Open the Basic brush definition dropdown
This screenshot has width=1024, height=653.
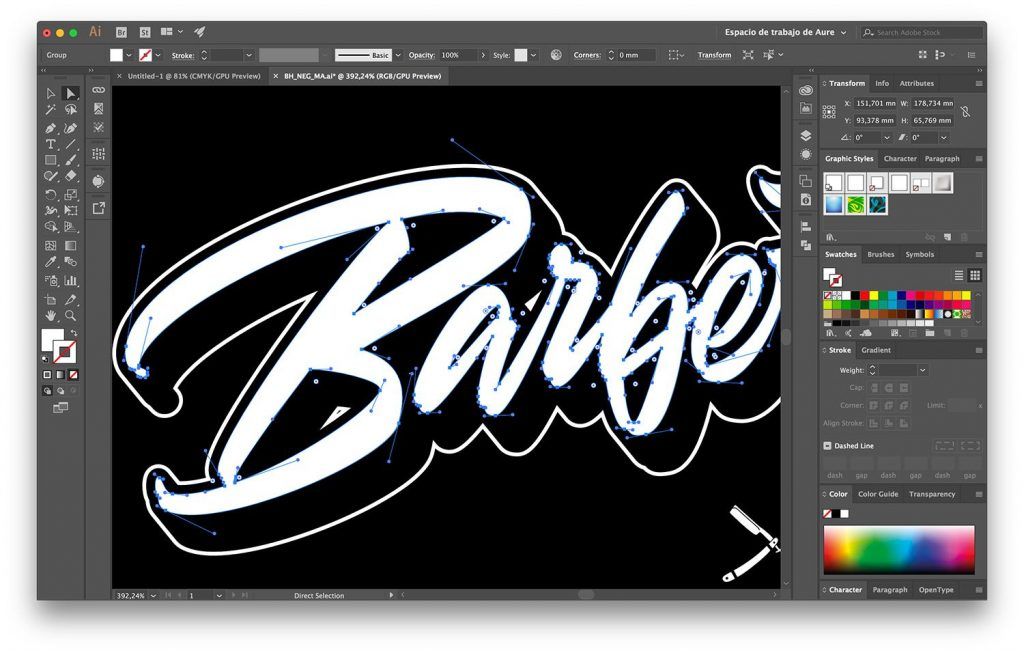(398, 56)
